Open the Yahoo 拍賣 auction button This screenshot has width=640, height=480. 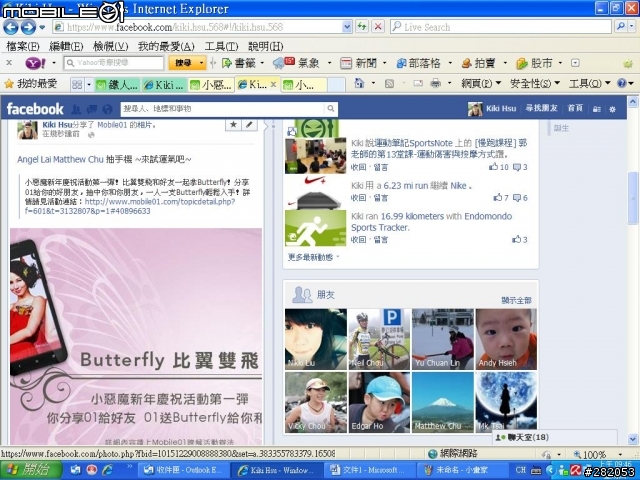point(479,63)
